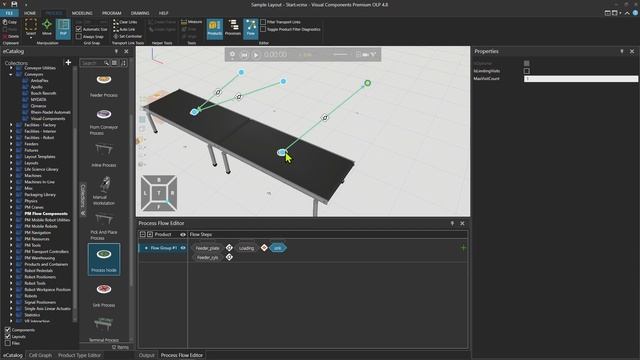Toggle the Flow editor button
The image size is (640, 360).
[251, 29]
